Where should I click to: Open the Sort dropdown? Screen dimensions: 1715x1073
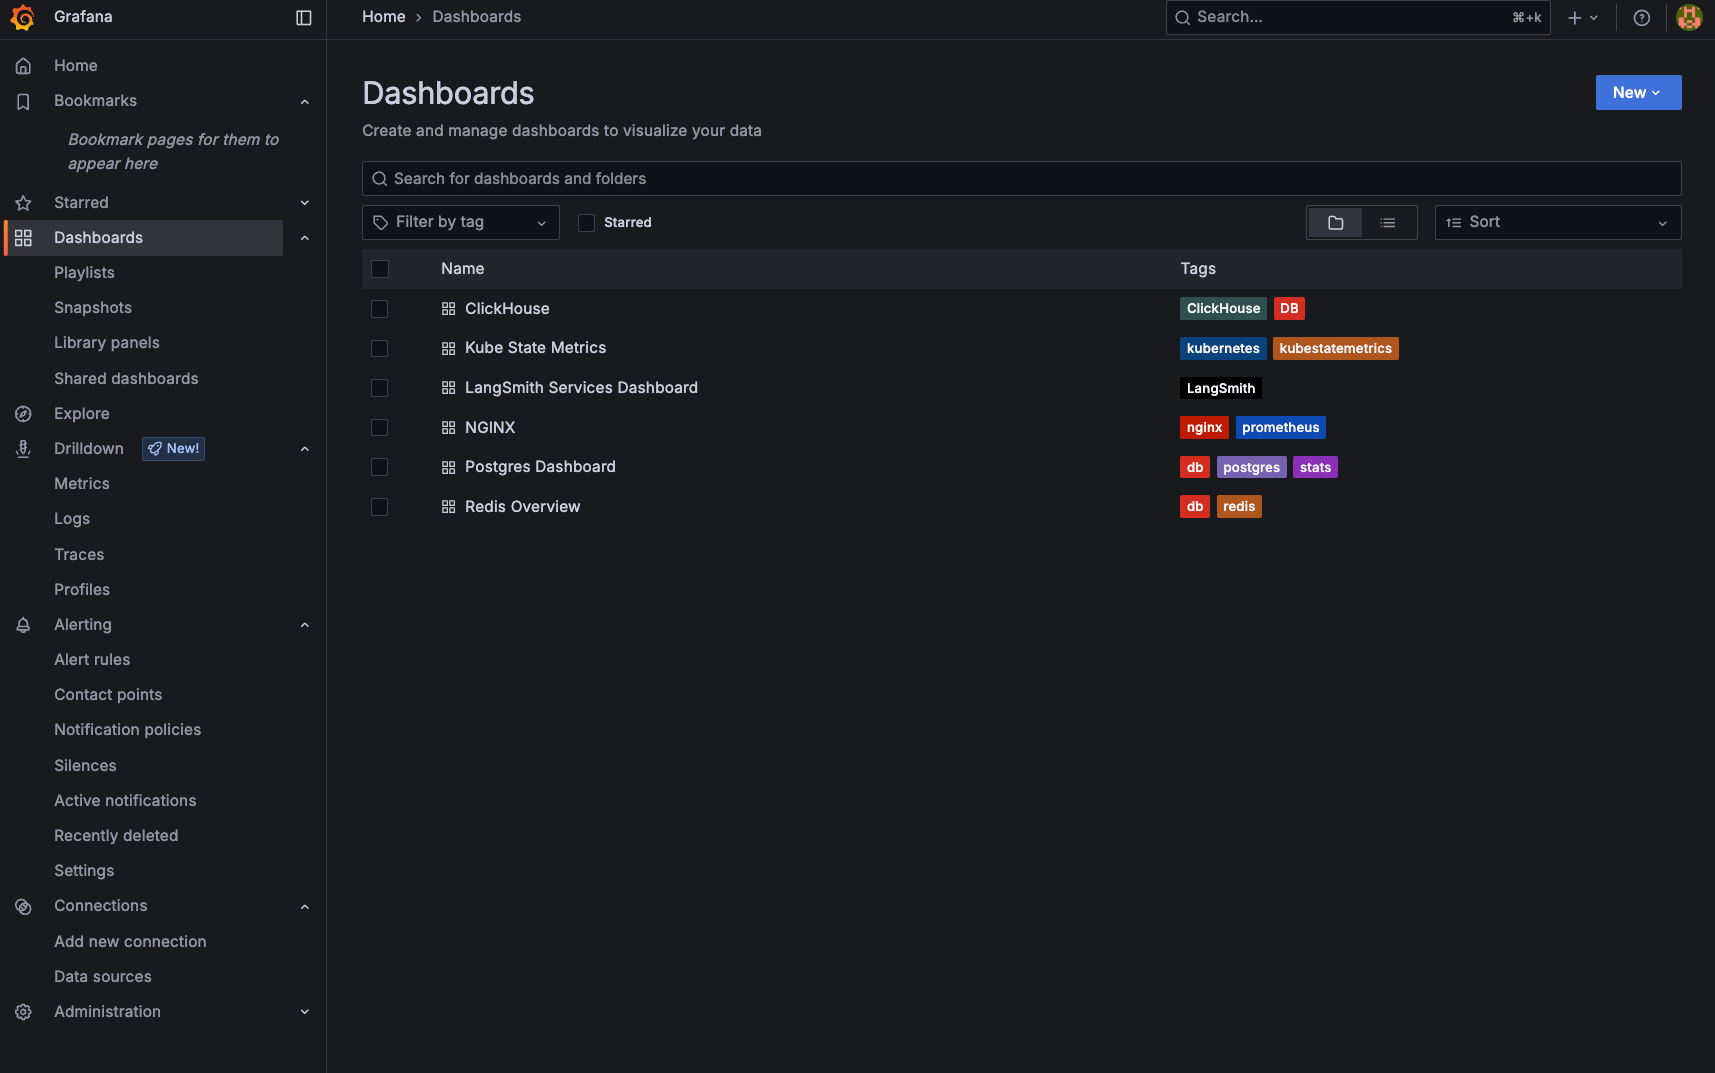coord(1558,223)
